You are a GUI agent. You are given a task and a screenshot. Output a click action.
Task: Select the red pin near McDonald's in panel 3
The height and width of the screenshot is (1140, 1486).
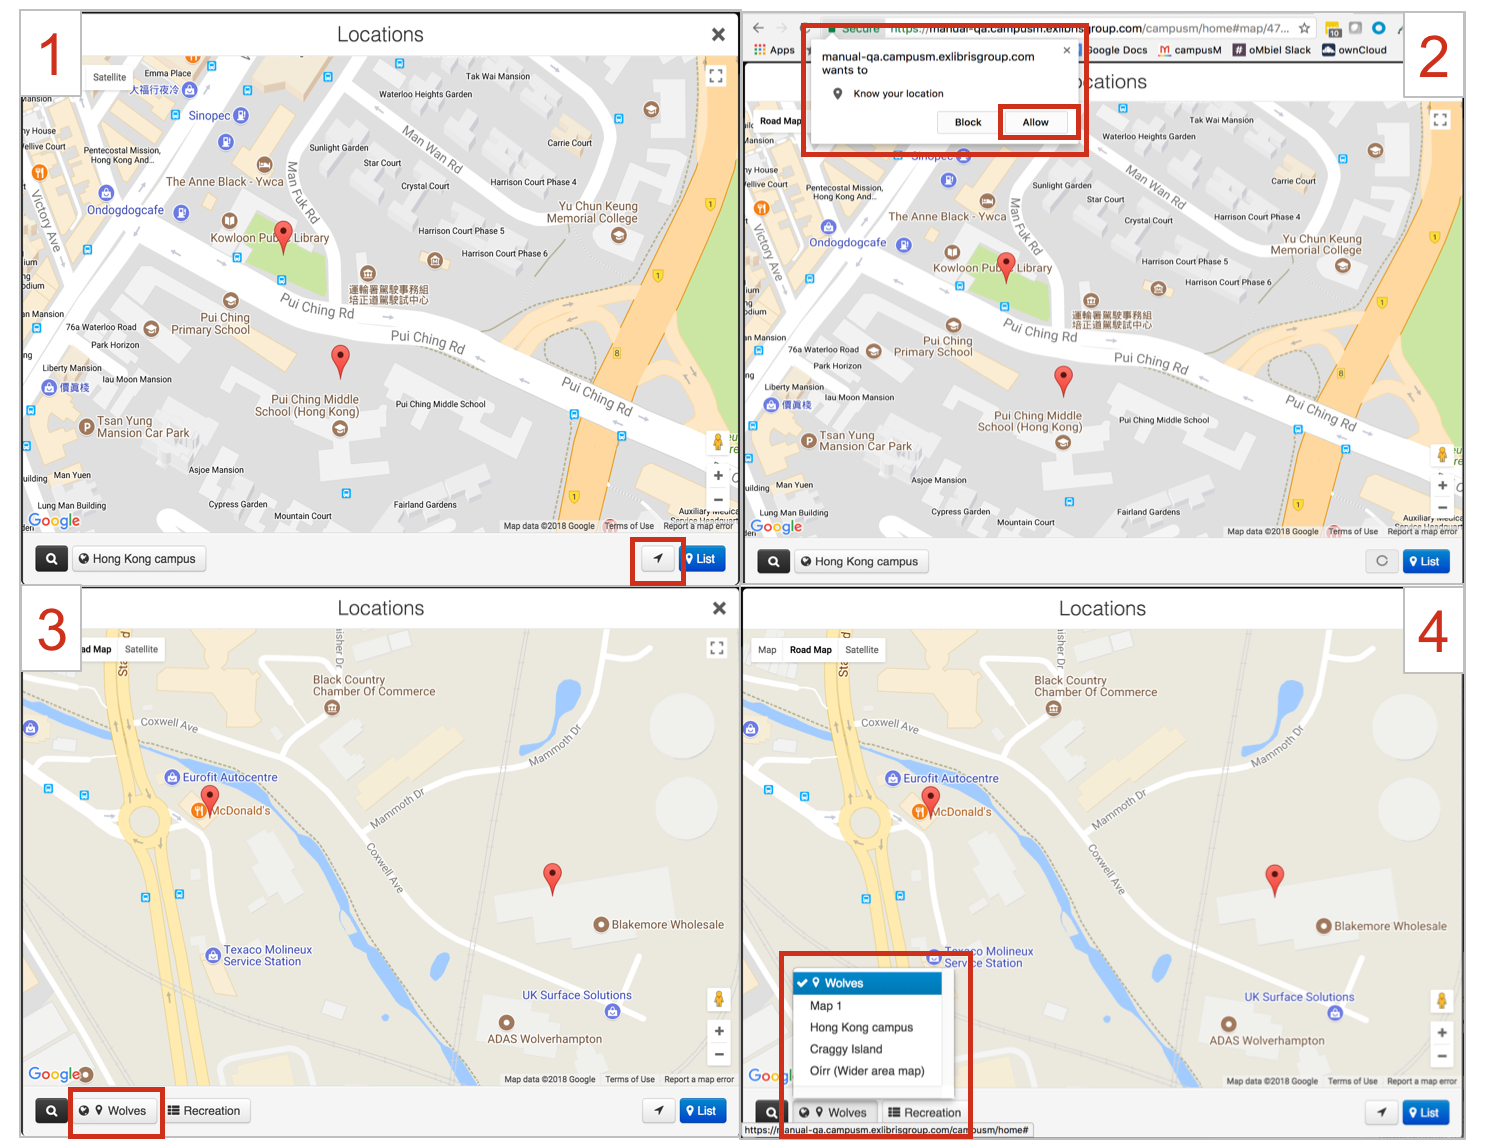[x=209, y=800]
